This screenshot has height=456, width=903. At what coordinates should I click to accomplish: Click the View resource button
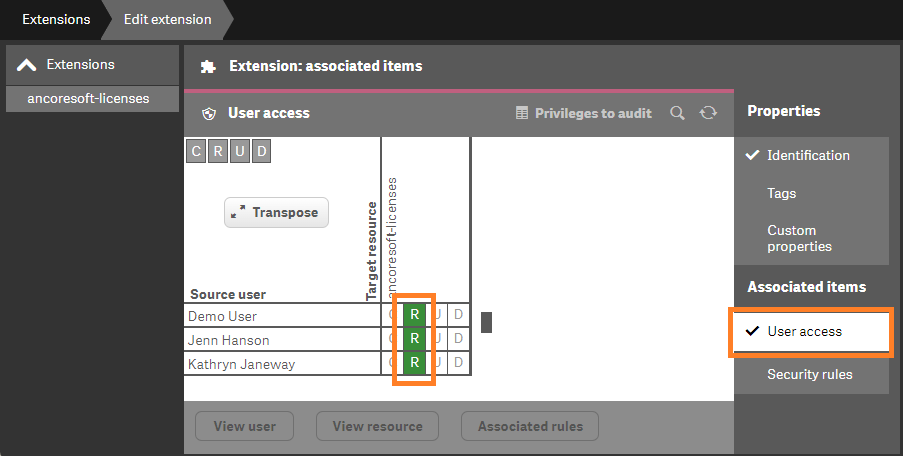[377, 426]
